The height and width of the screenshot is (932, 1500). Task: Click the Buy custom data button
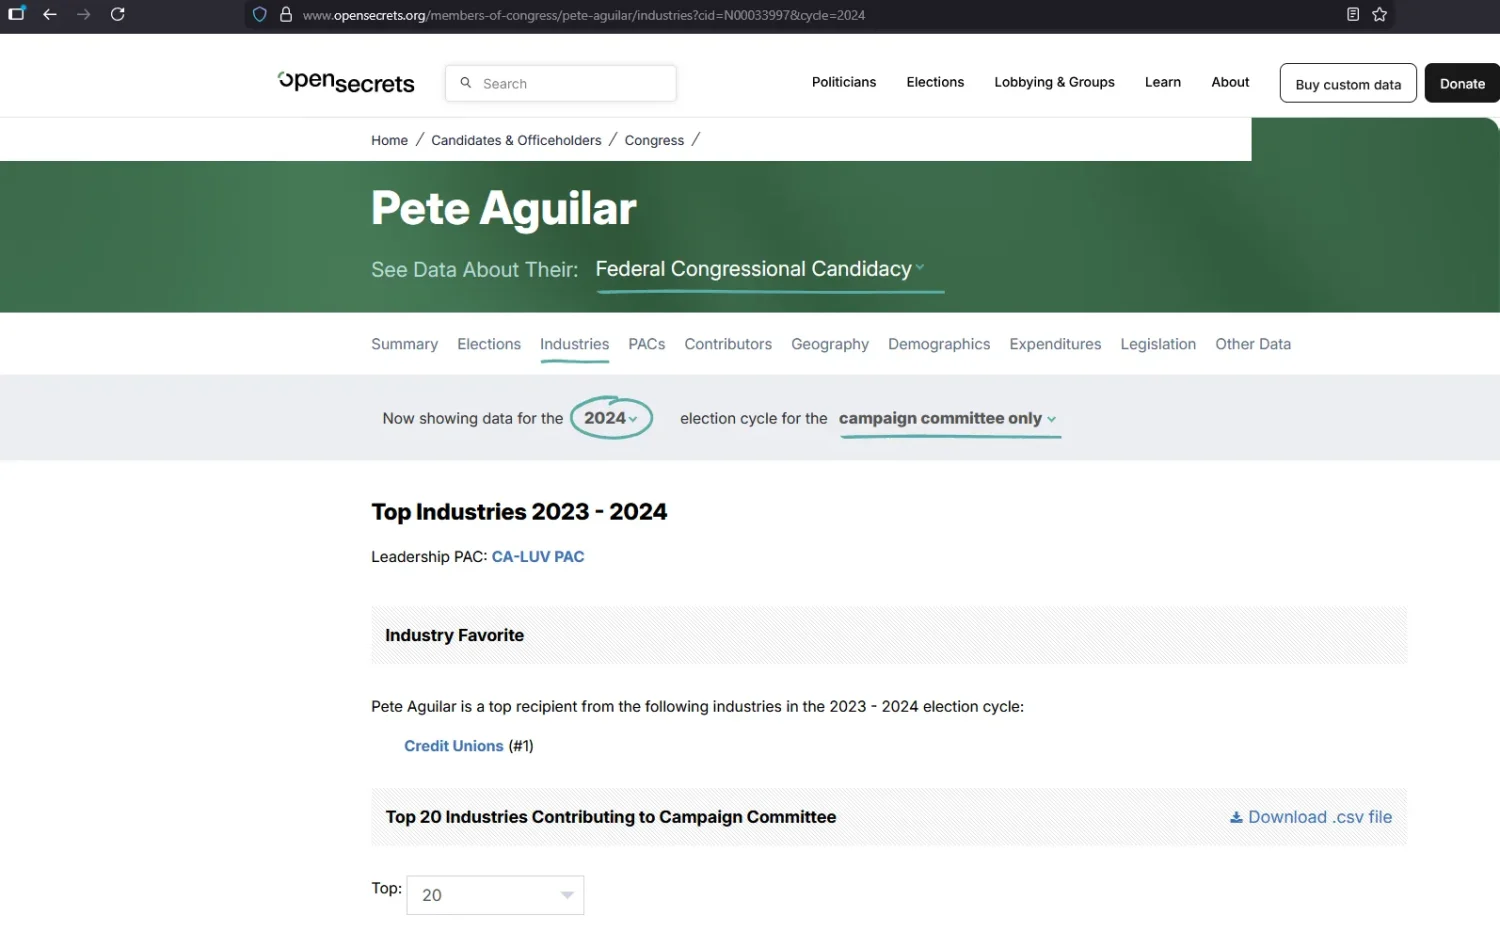[1348, 84]
